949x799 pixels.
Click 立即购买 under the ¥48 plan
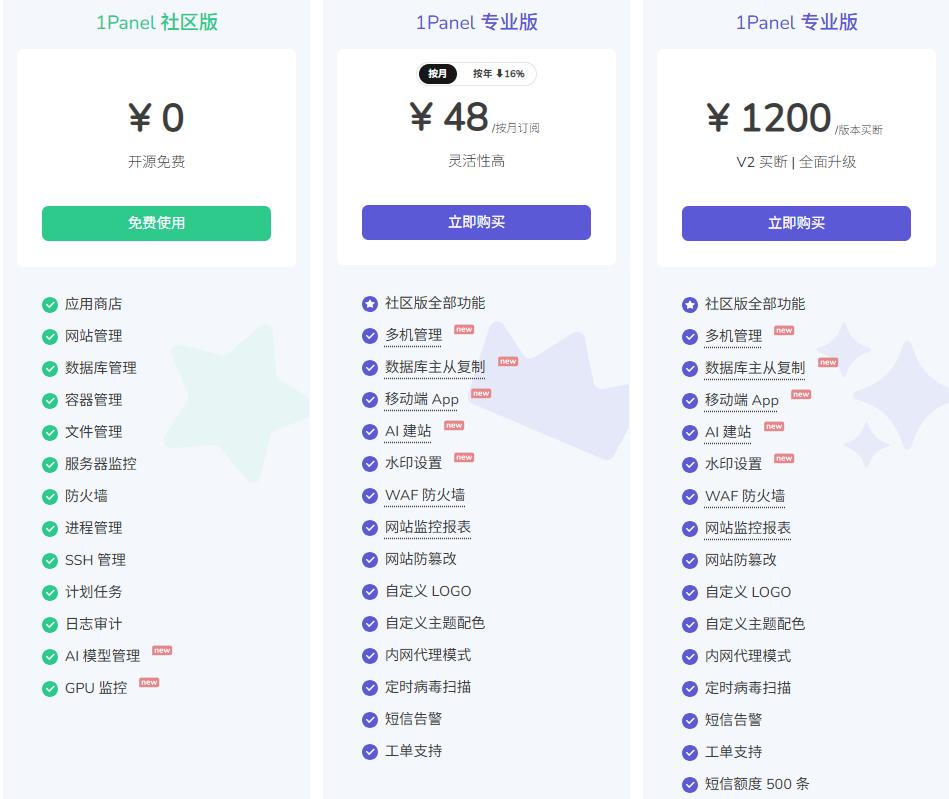[476, 223]
